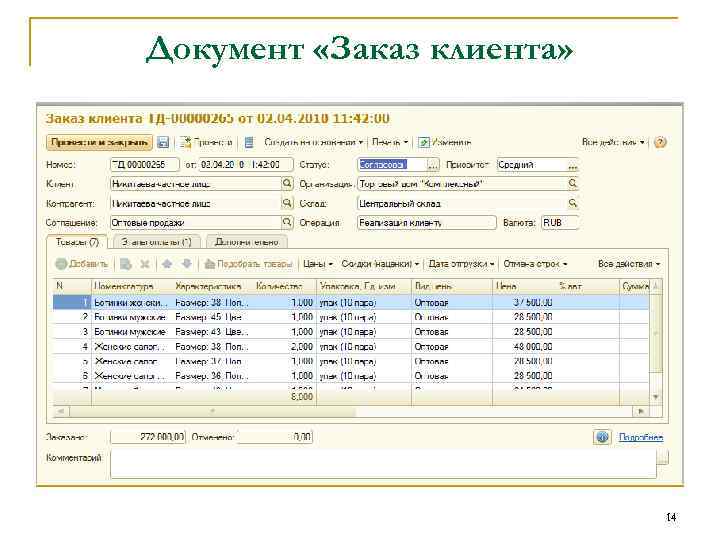Select row 1 Ботинки женские

[x=351, y=303]
